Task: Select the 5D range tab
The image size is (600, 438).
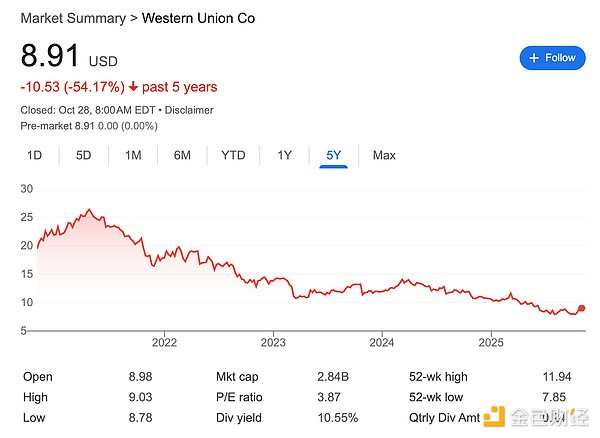Action: pos(84,155)
